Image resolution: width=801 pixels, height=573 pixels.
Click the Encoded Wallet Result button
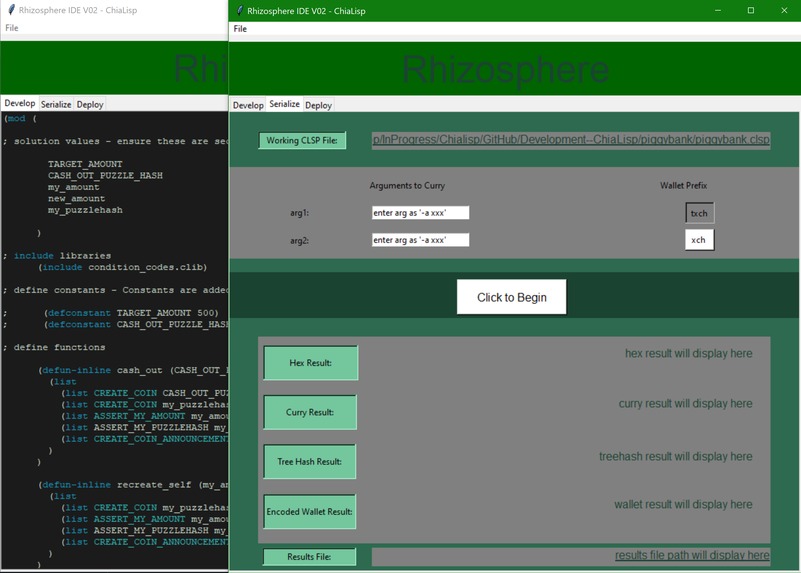pyautogui.click(x=309, y=512)
